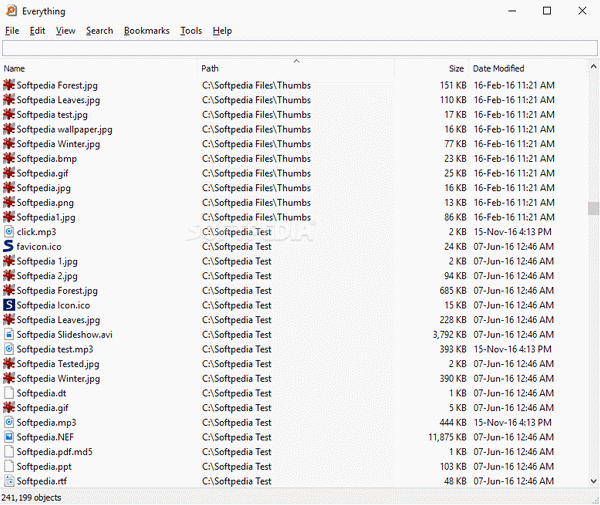Open the File menu
Image resolution: width=600 pixels, height=505 pixels.
tap(12, 31)
